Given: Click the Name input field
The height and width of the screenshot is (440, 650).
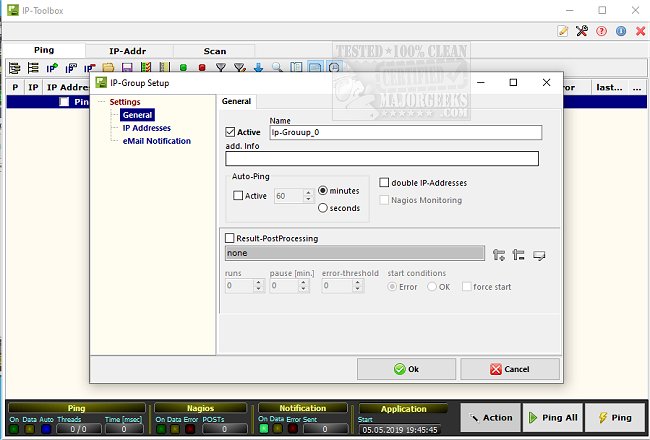Looking at the screenshot, I should [405, 132].
